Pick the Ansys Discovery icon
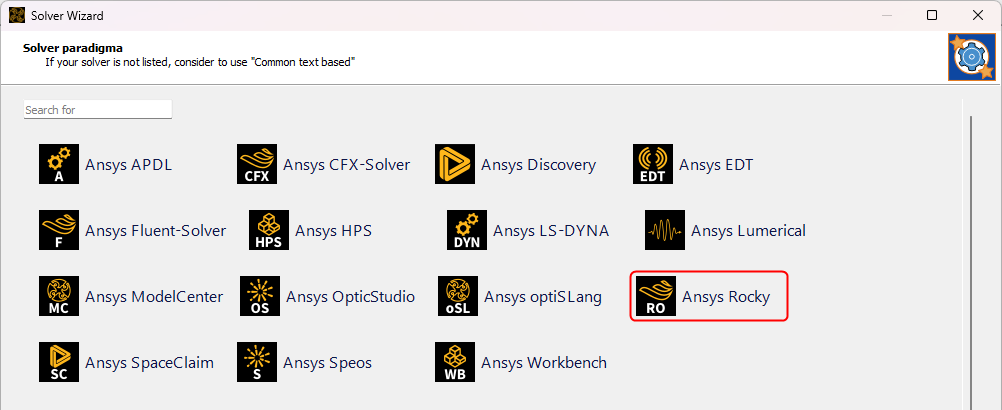Screen dimensions: 1002x410 click(455, 164)
